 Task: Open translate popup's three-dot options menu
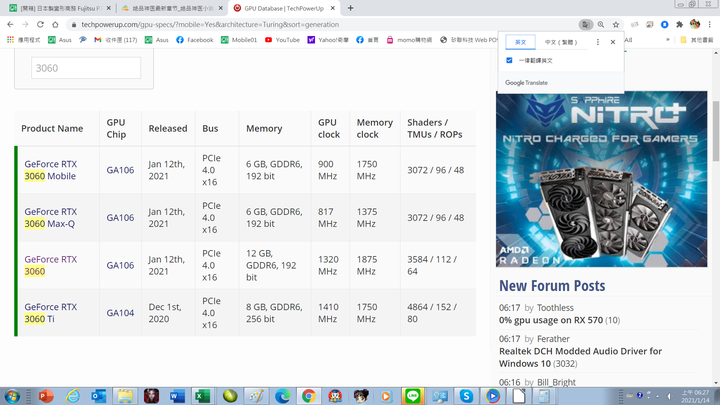click(597, 42)
